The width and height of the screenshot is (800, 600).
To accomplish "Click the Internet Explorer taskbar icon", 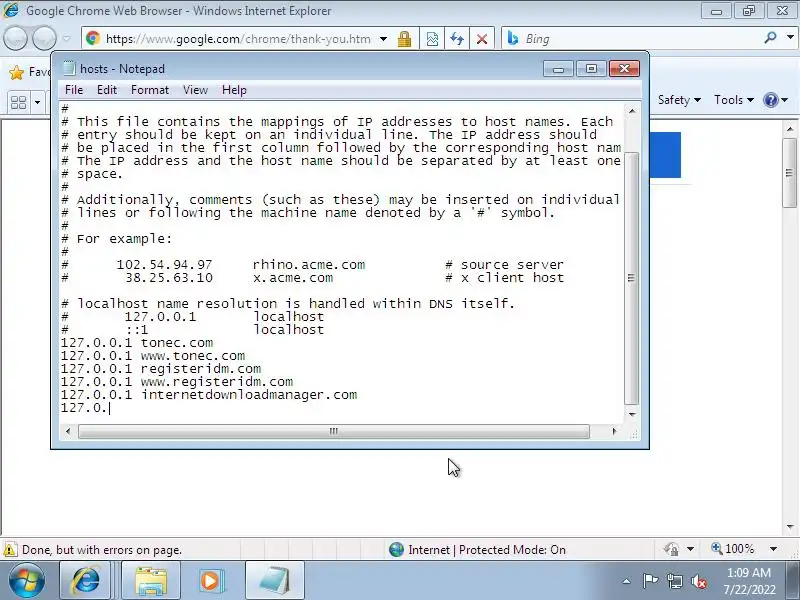I will [85, 581].
